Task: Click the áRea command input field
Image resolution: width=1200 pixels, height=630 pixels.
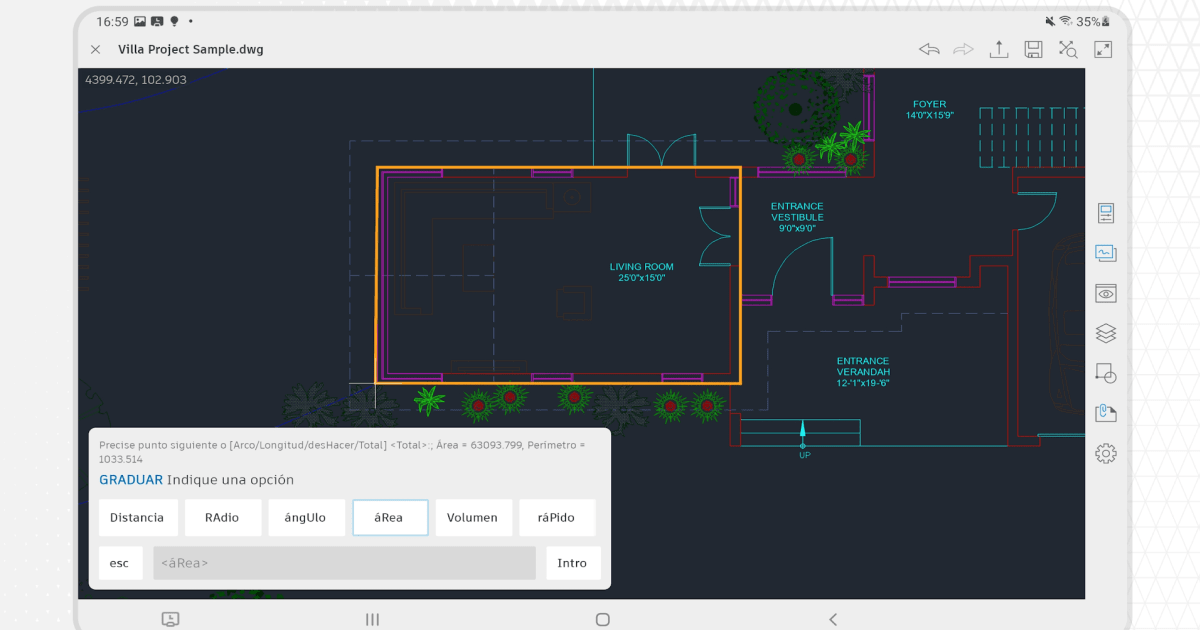Action: pos(344,563)
